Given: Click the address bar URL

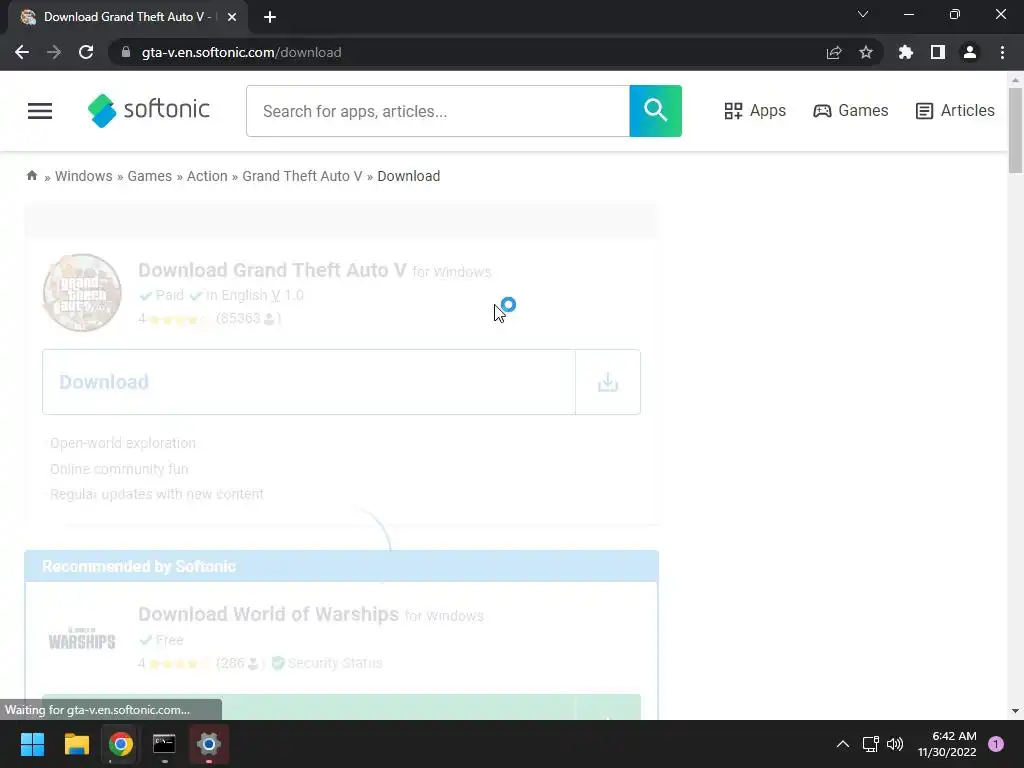Looking at the screenshot, I should pyautogui.click(x=242, y=52).
